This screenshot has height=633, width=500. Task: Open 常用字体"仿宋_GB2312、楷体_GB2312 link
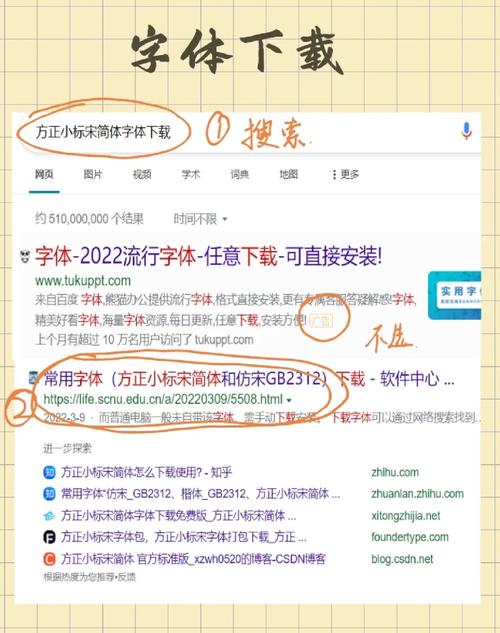coord(201,494)
